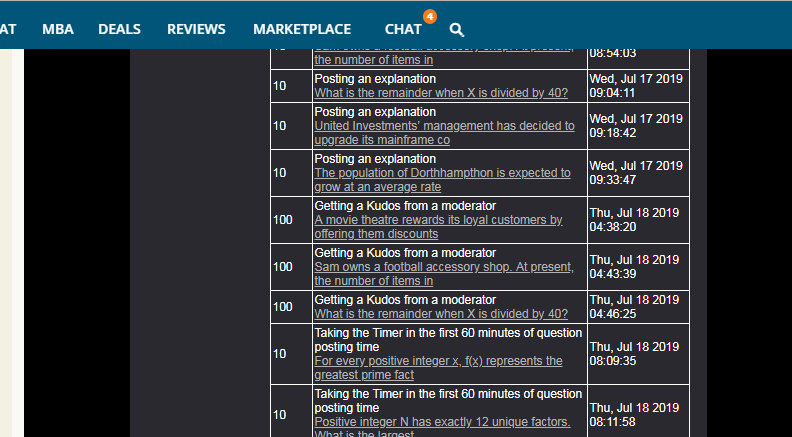Screen dimensions: 792x437
Task: Open the 'Positive integer N has exactly 12' link
Action: (x=442, y=422)
